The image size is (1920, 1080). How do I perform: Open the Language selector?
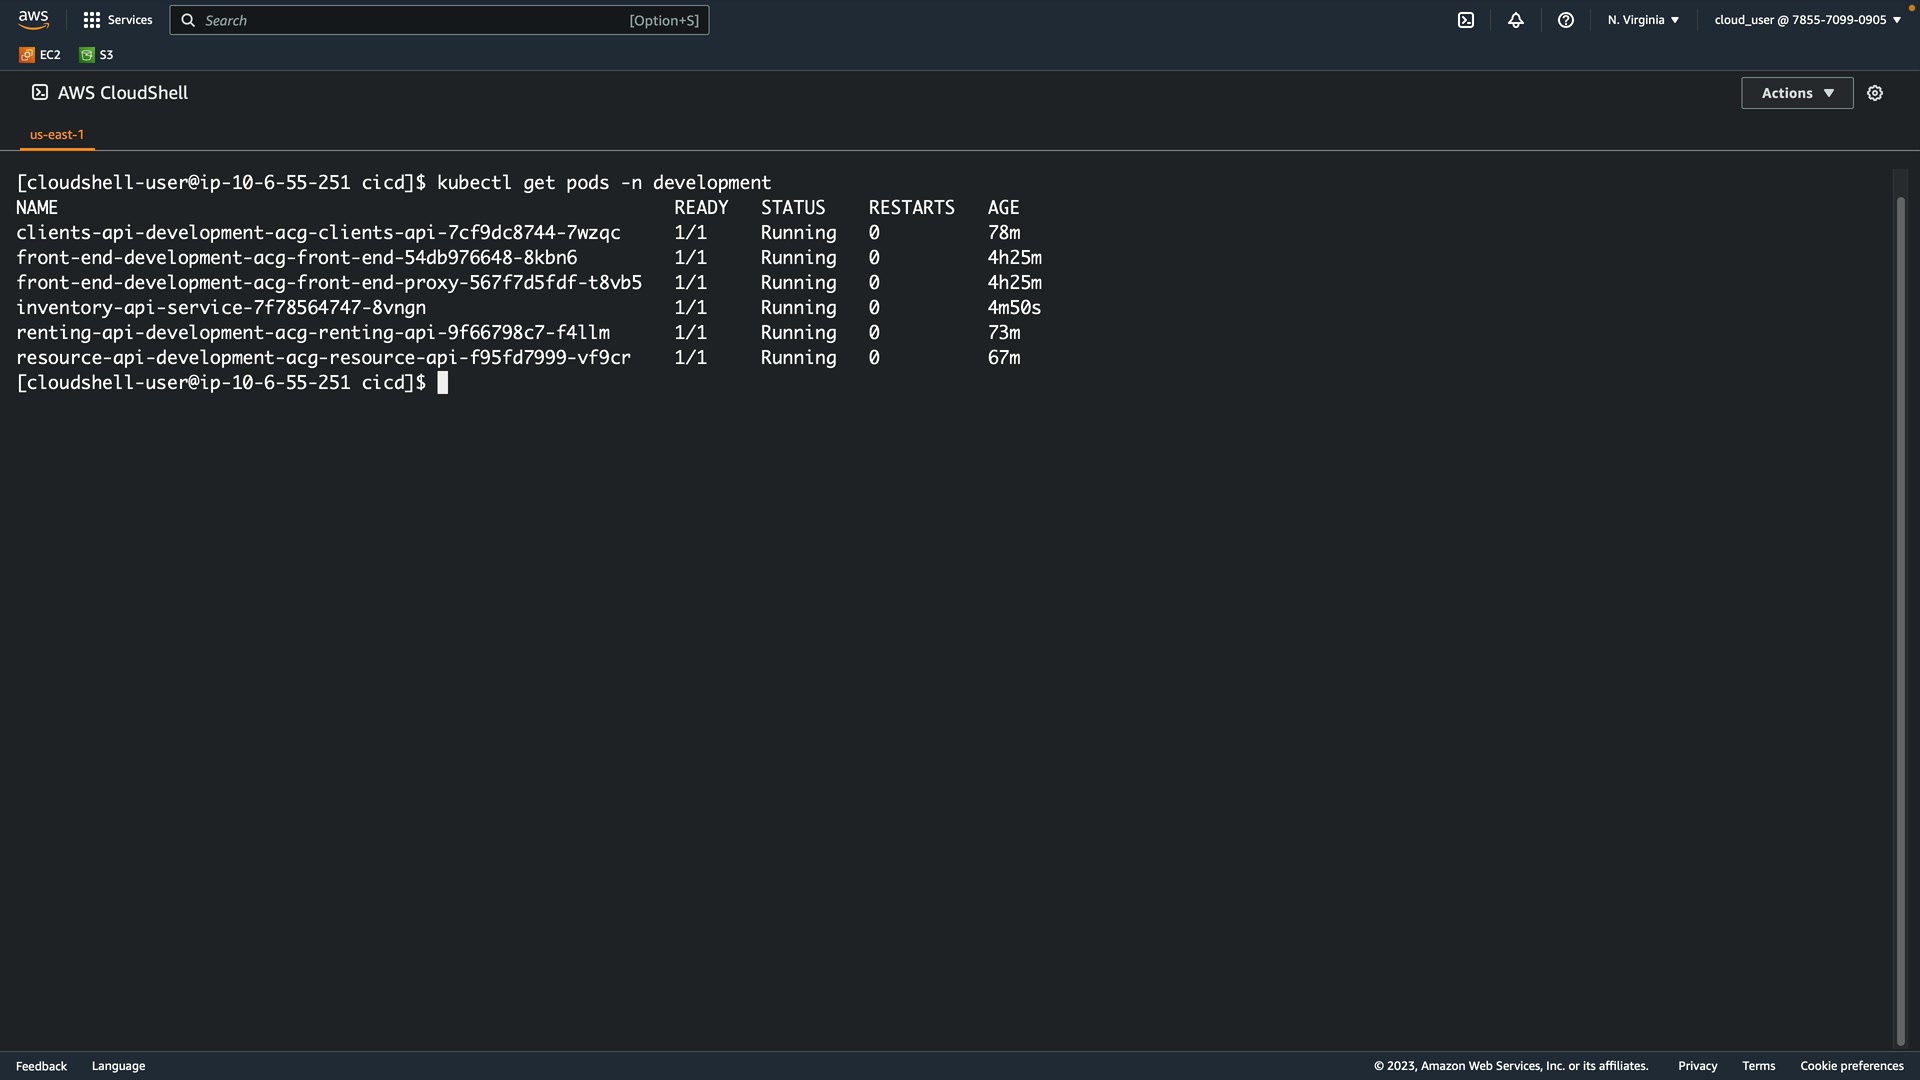[x=118, y=1066]
